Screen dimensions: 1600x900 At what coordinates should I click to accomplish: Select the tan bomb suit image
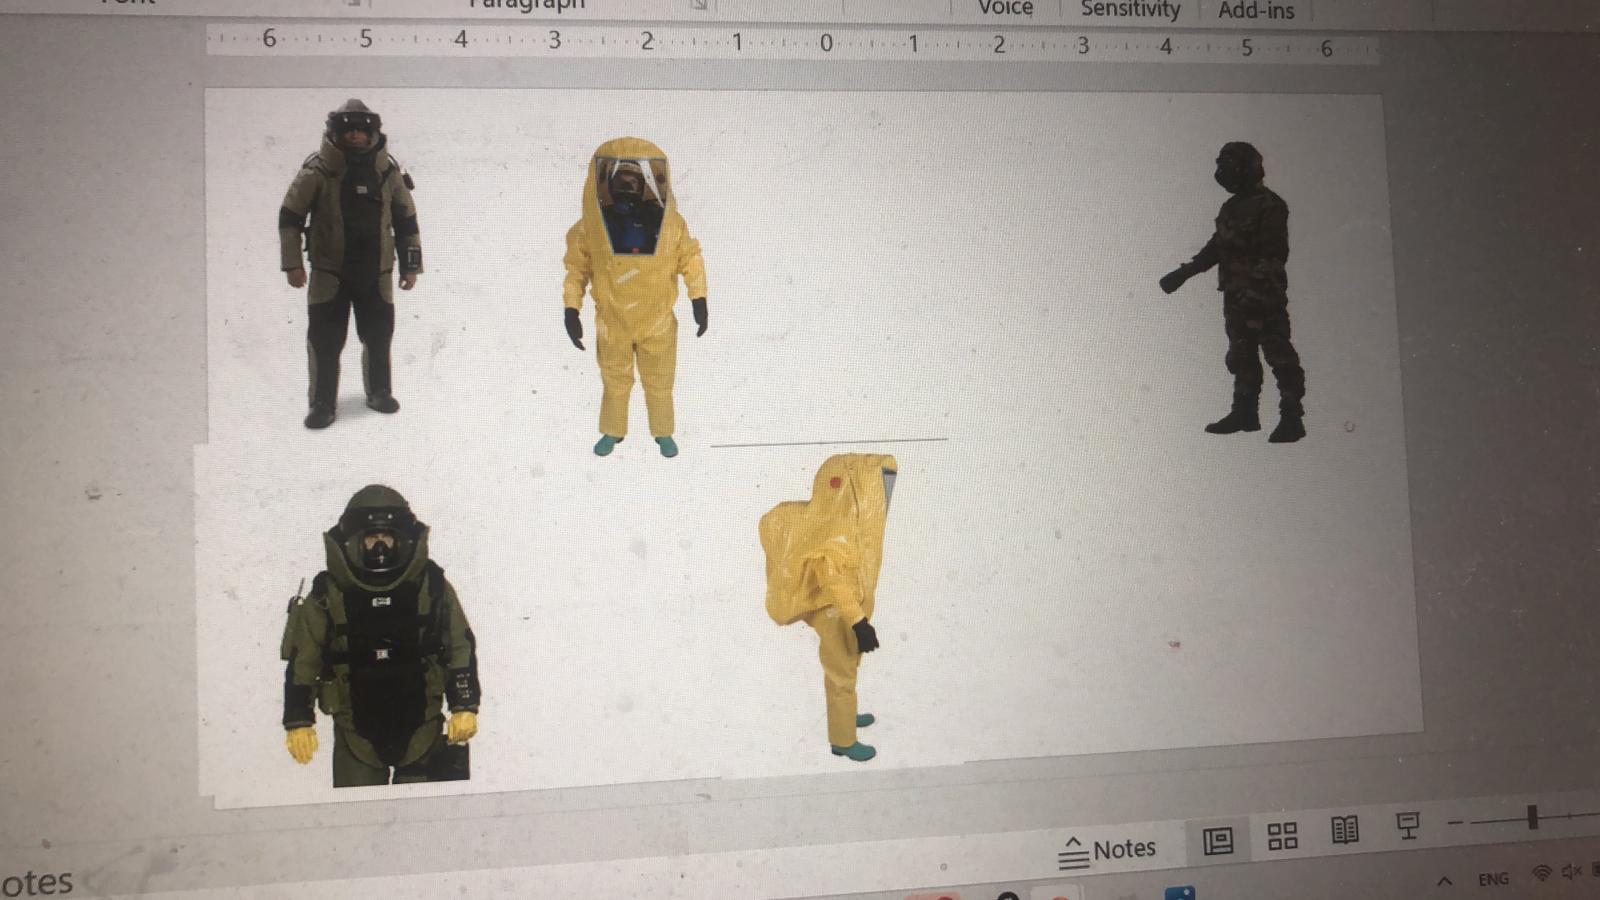click(x=349, y=265)
